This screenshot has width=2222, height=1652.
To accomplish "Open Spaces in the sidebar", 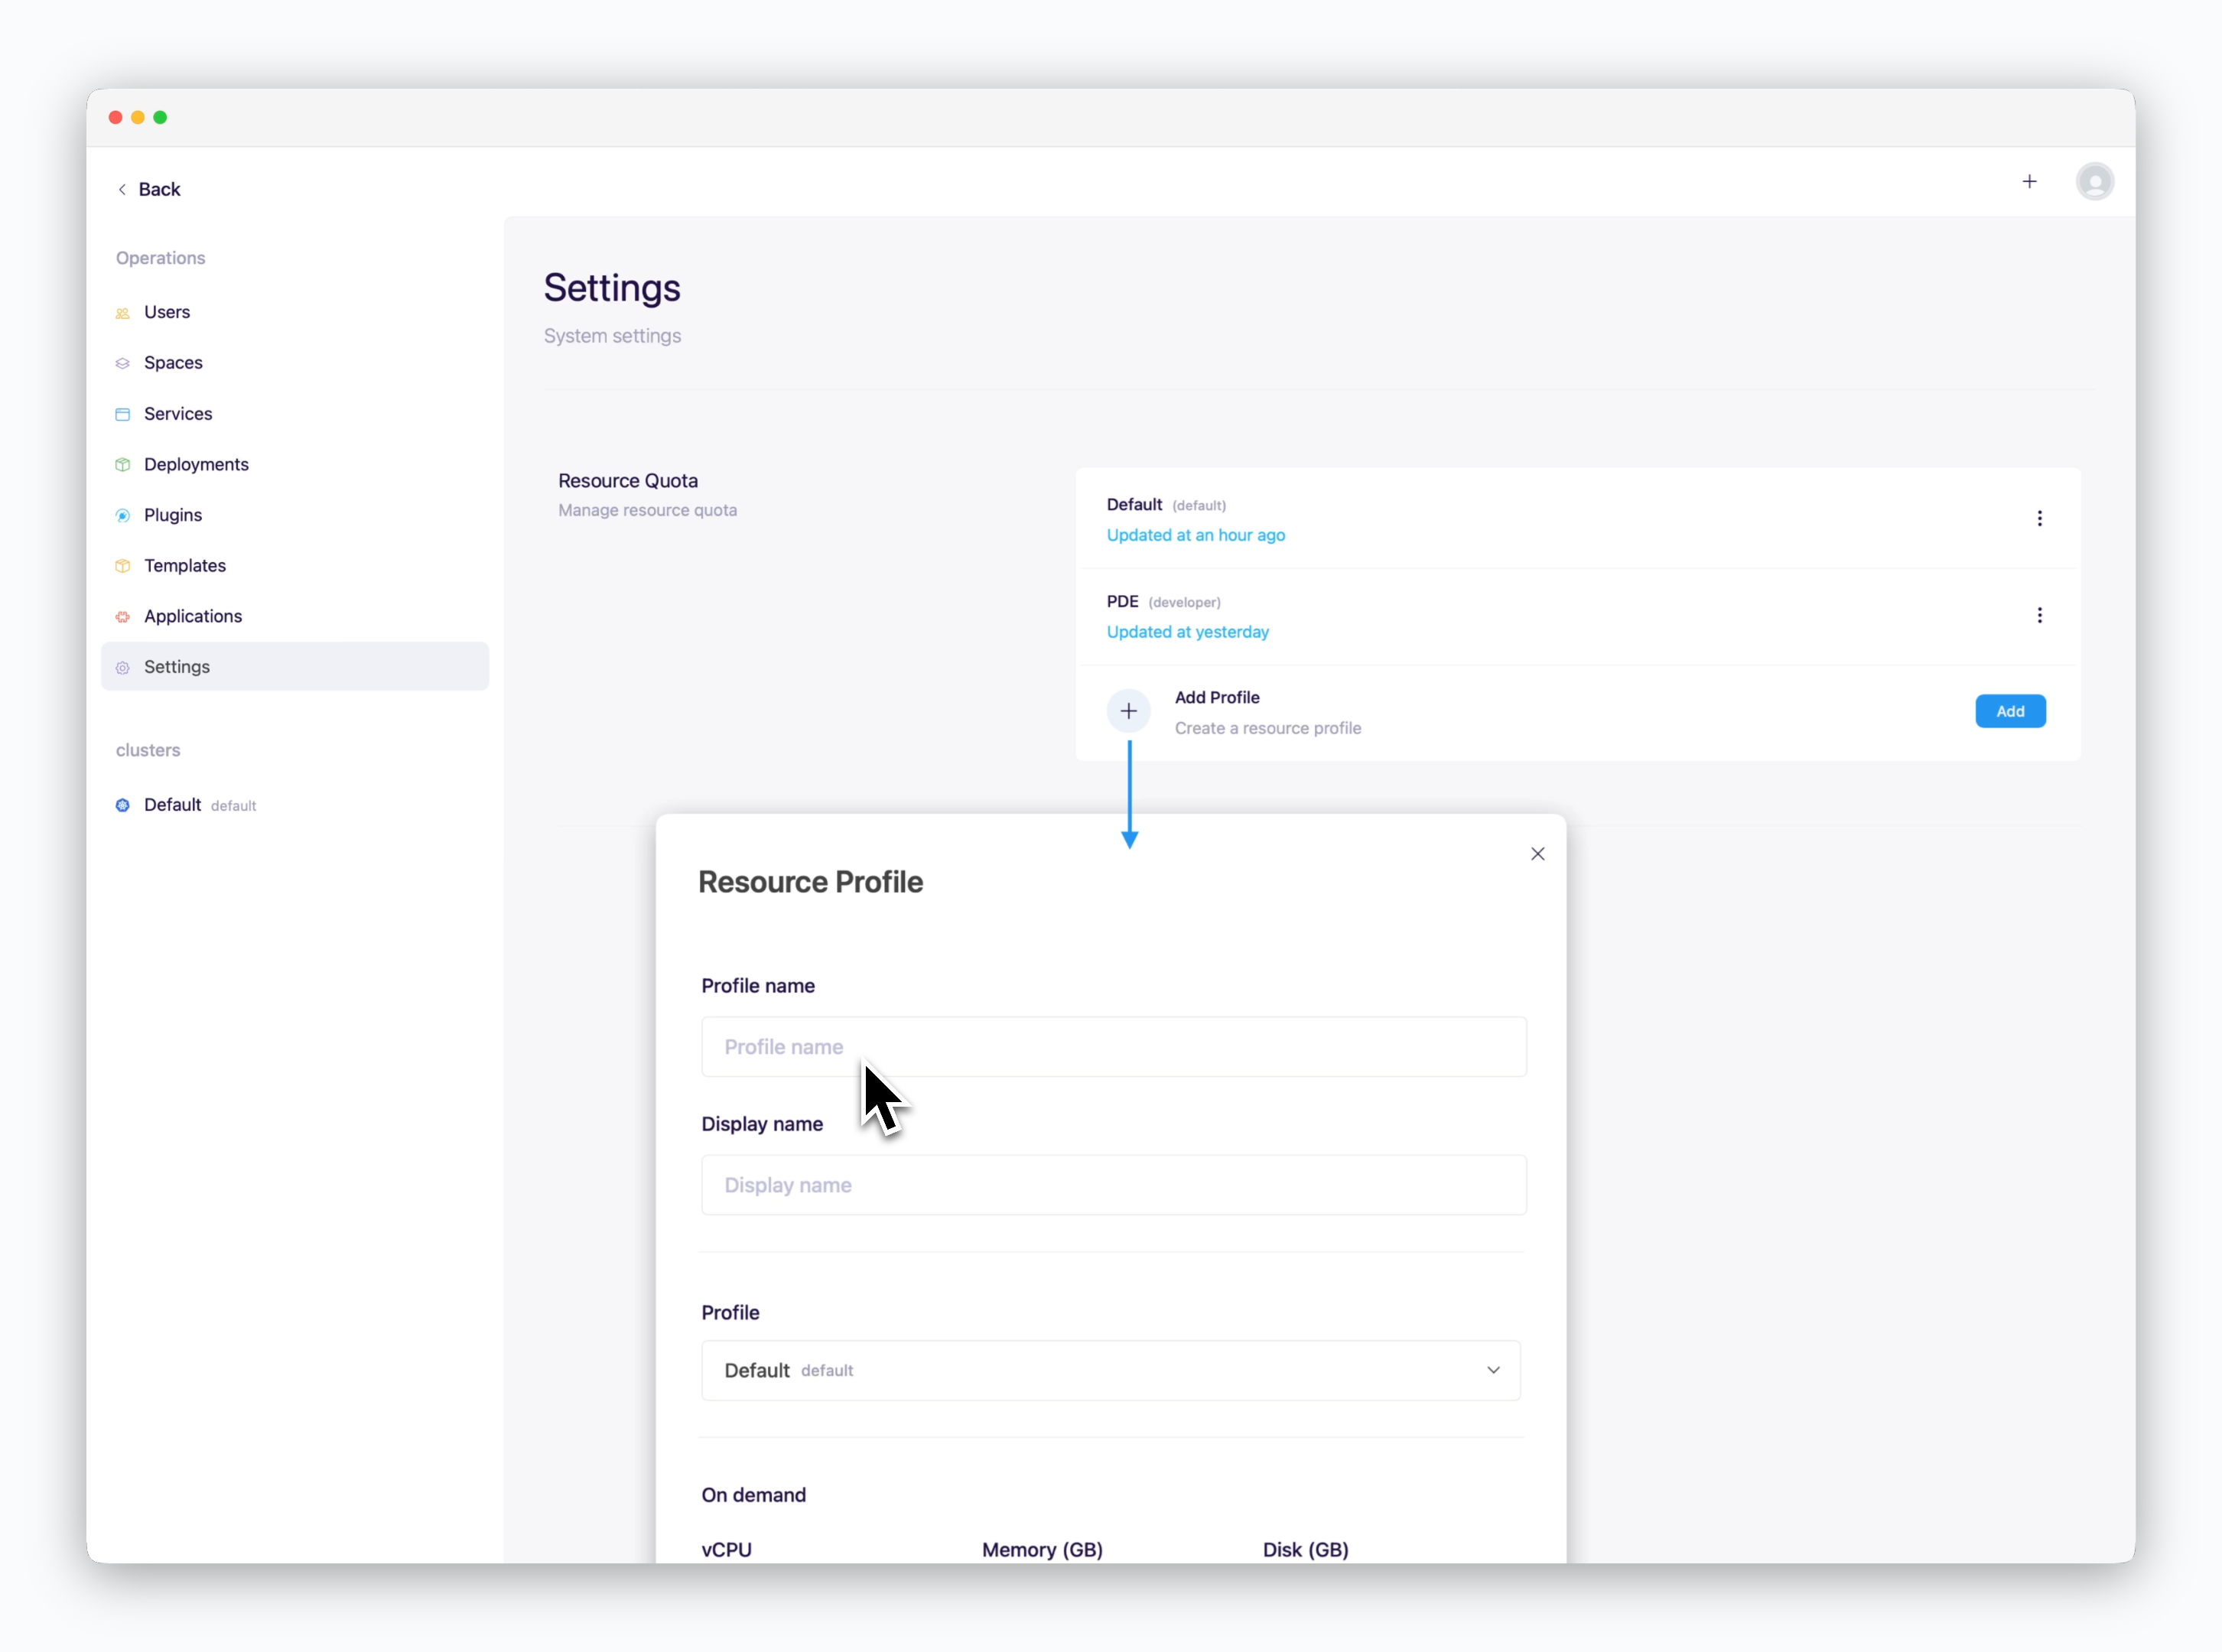I will tap(295, 363).
